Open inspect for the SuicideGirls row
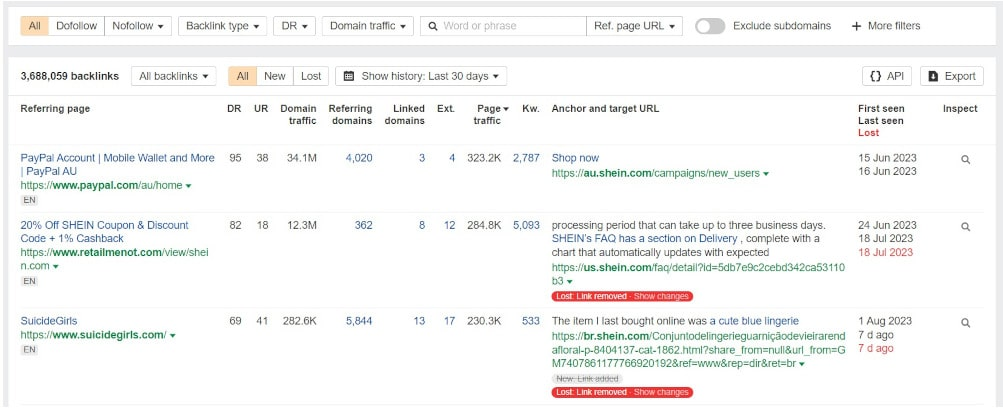 (965, 323)
